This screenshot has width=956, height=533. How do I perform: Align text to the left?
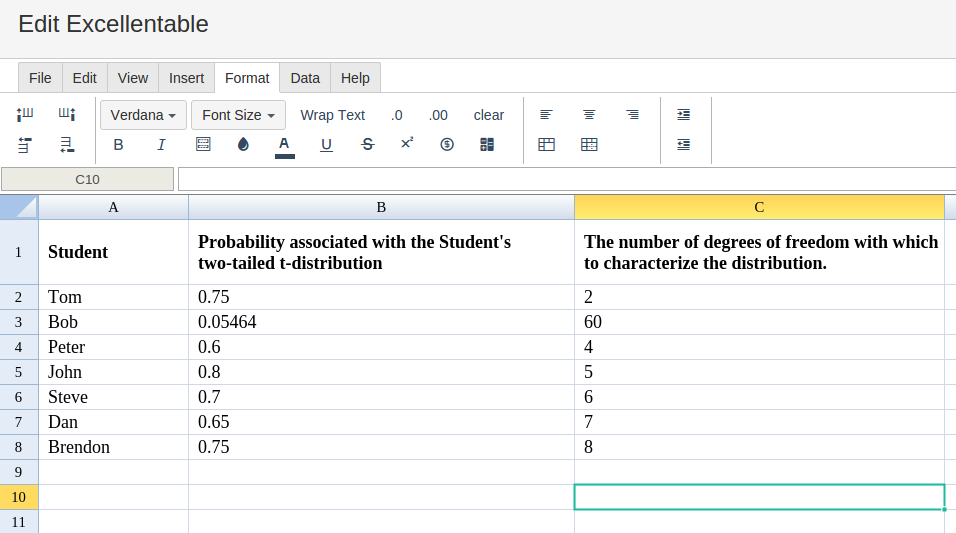tap(546, 115)
